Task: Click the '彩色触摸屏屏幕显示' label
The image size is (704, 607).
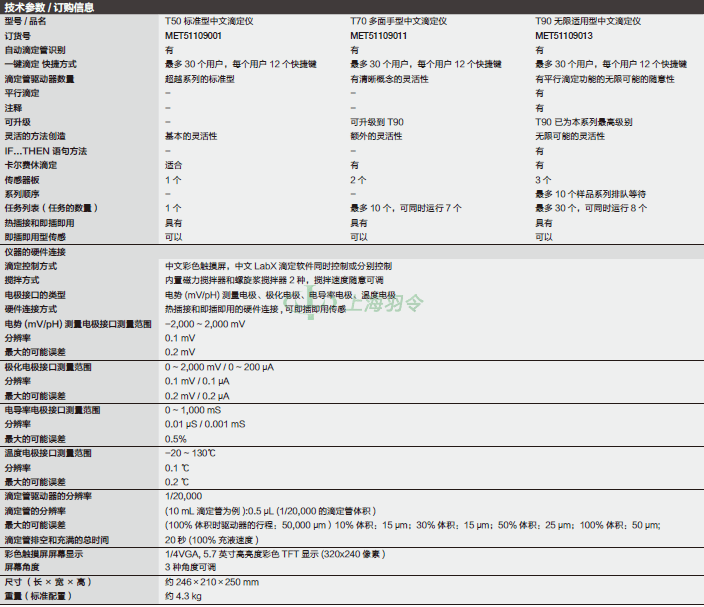Action: click(44, 554)
